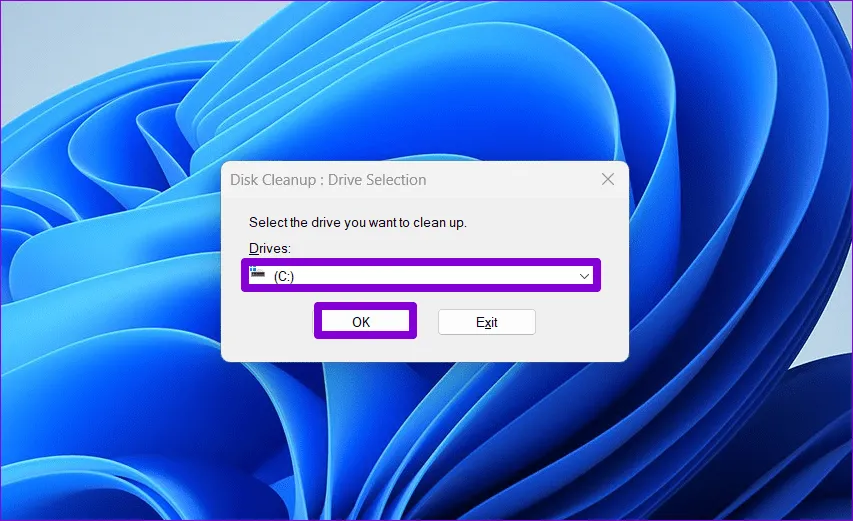Screen dimensions: 853x521
Task: Select the (C:) drive combo box
Action: pos(420,276)
